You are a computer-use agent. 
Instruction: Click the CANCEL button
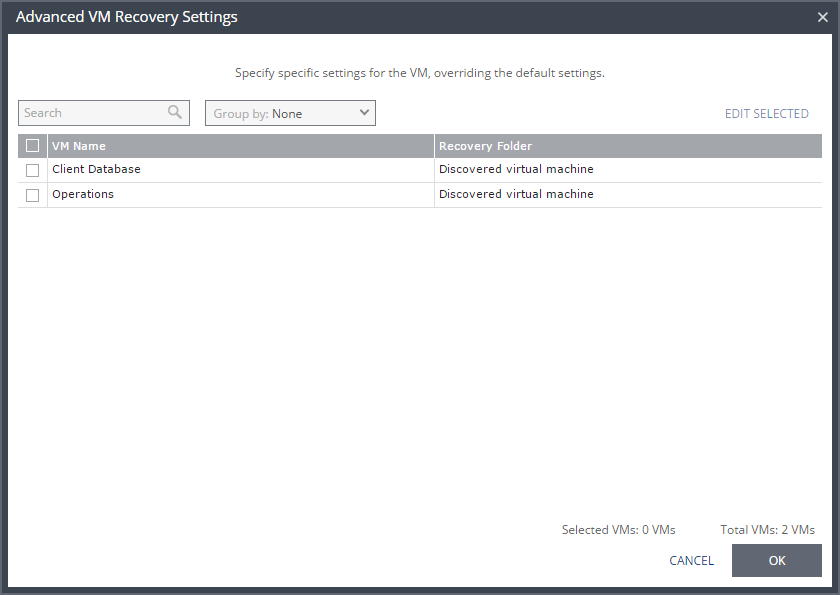(692, 561)
